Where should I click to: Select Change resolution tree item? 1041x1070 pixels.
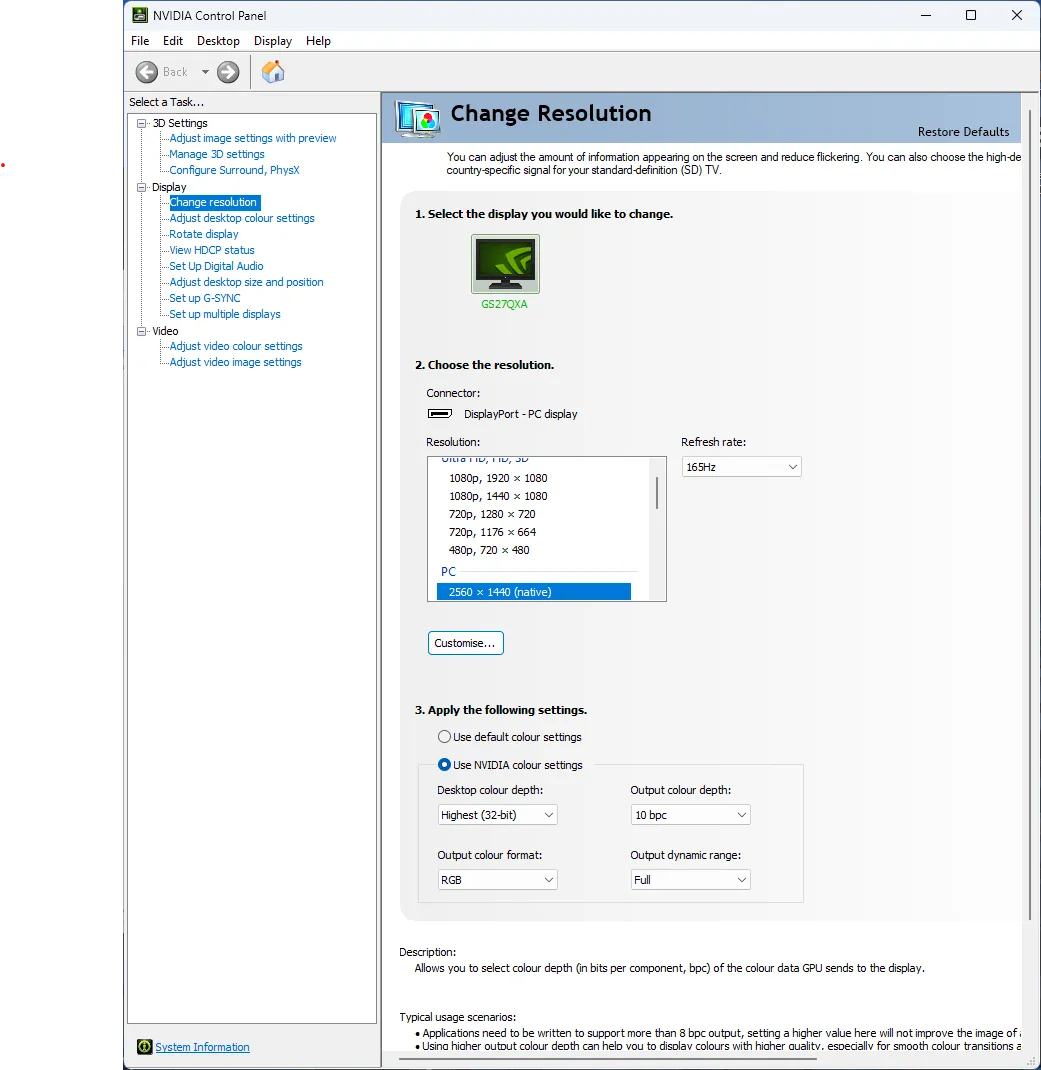[x=214, y=202]
